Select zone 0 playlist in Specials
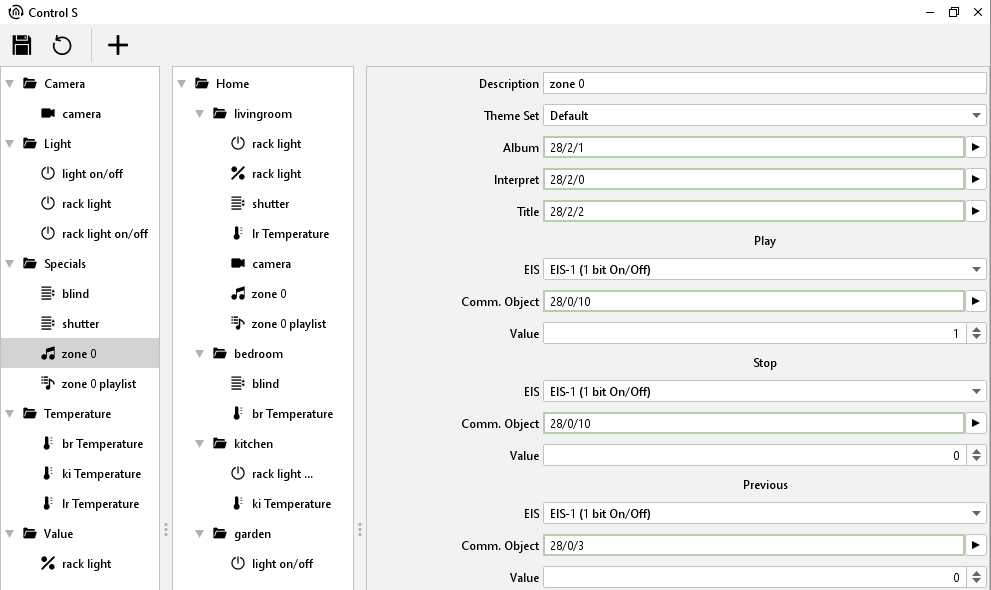Image resolution: width=991 pixels, height=590 pixels. pyautogui.click(x=98, y=384)
